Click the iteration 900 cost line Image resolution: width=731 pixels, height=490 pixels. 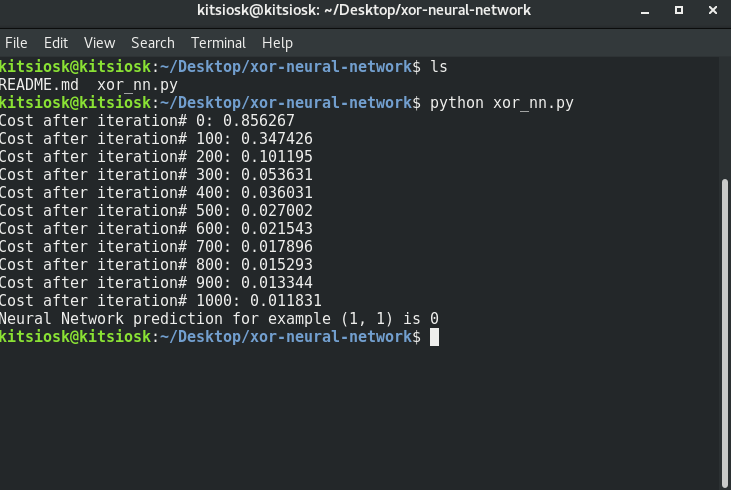156,283
